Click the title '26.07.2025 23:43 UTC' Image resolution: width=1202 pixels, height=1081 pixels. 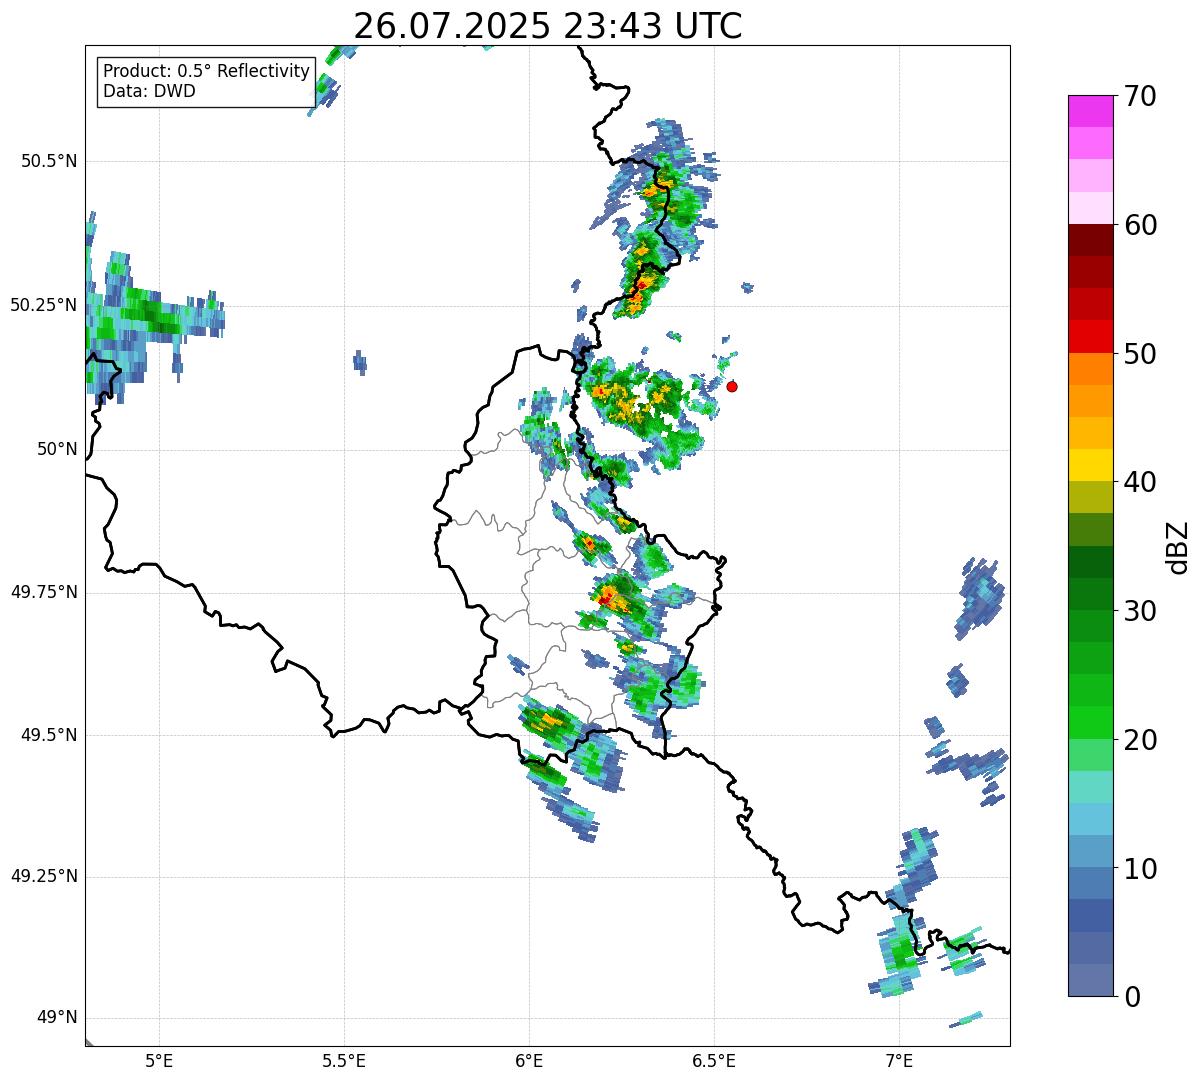pyautogui.click(x=548, y=26)
